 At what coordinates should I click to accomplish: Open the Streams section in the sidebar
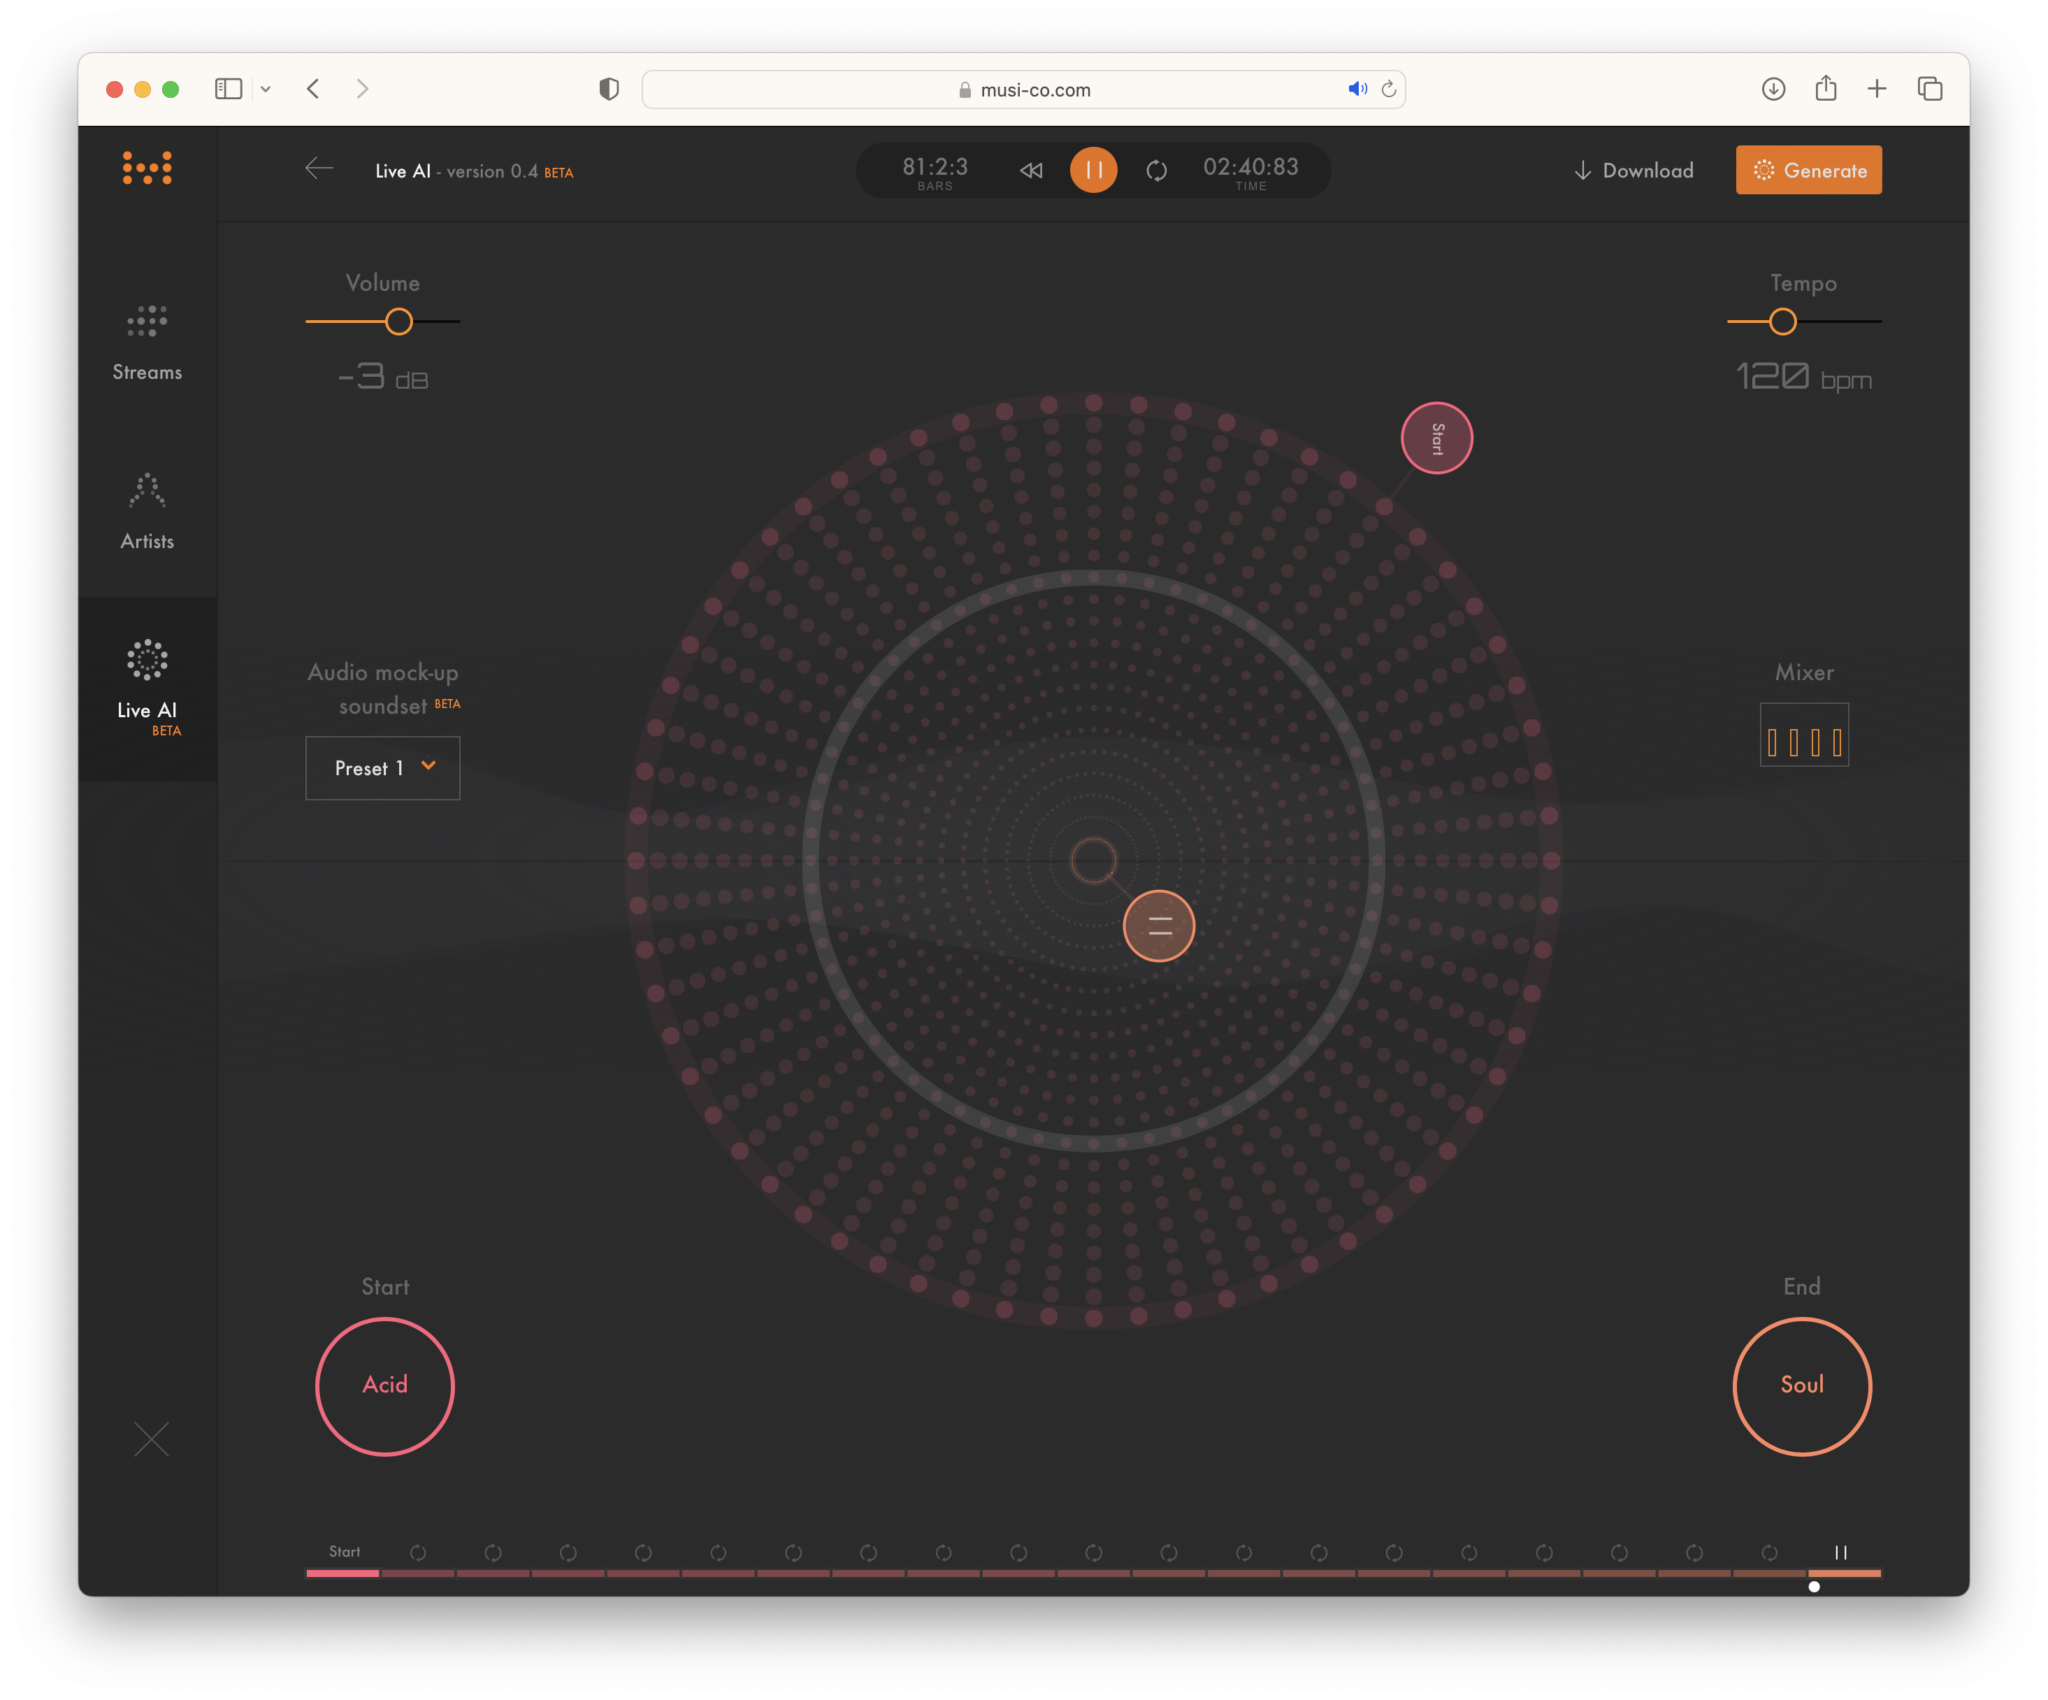(147, 340)
